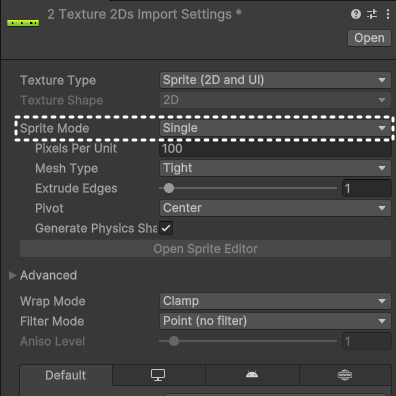
Task: Click the Pivot label
Action: click(49, 208)
